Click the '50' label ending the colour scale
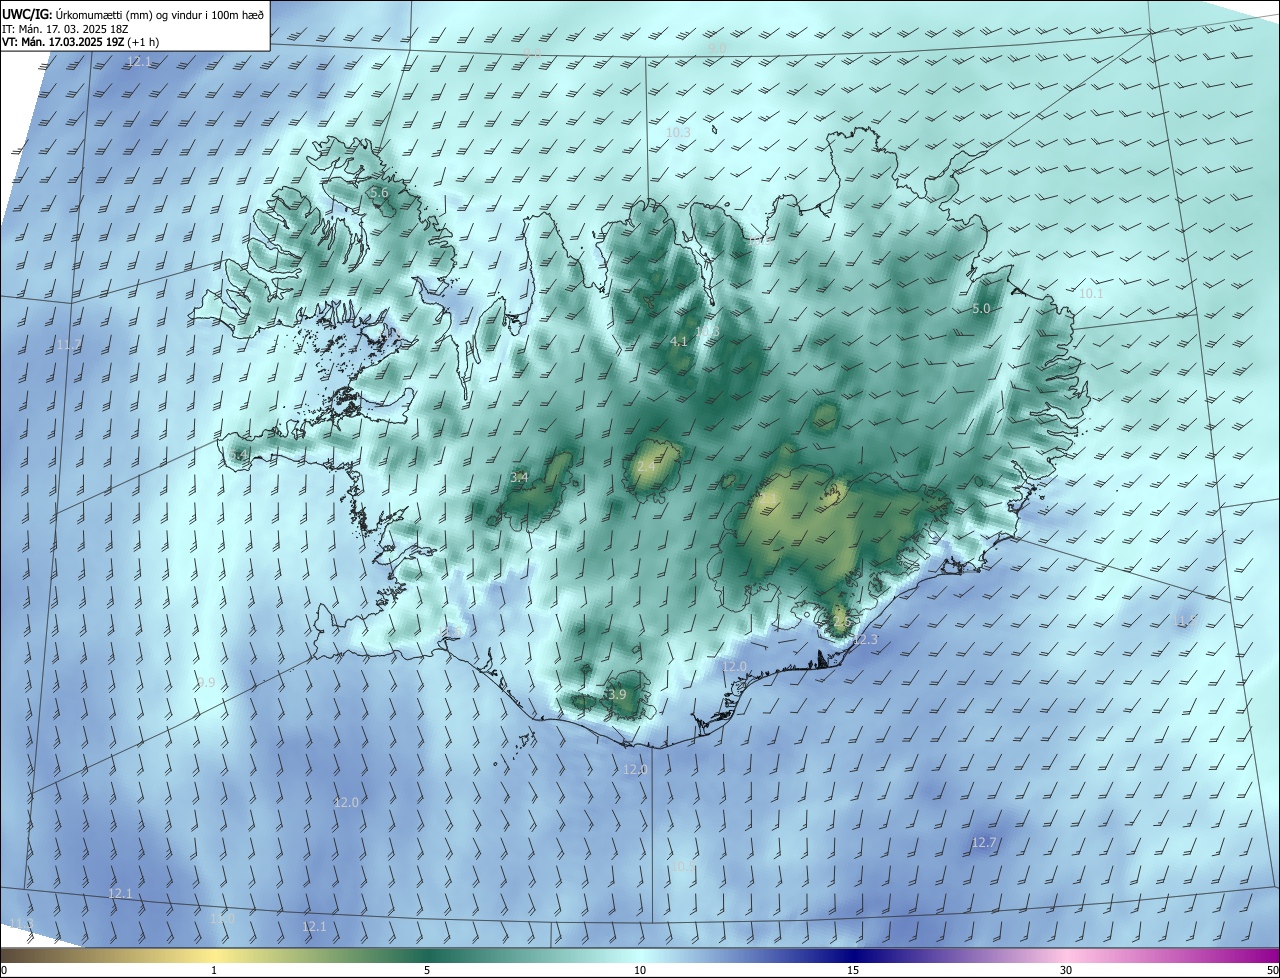 point(1272,970)
